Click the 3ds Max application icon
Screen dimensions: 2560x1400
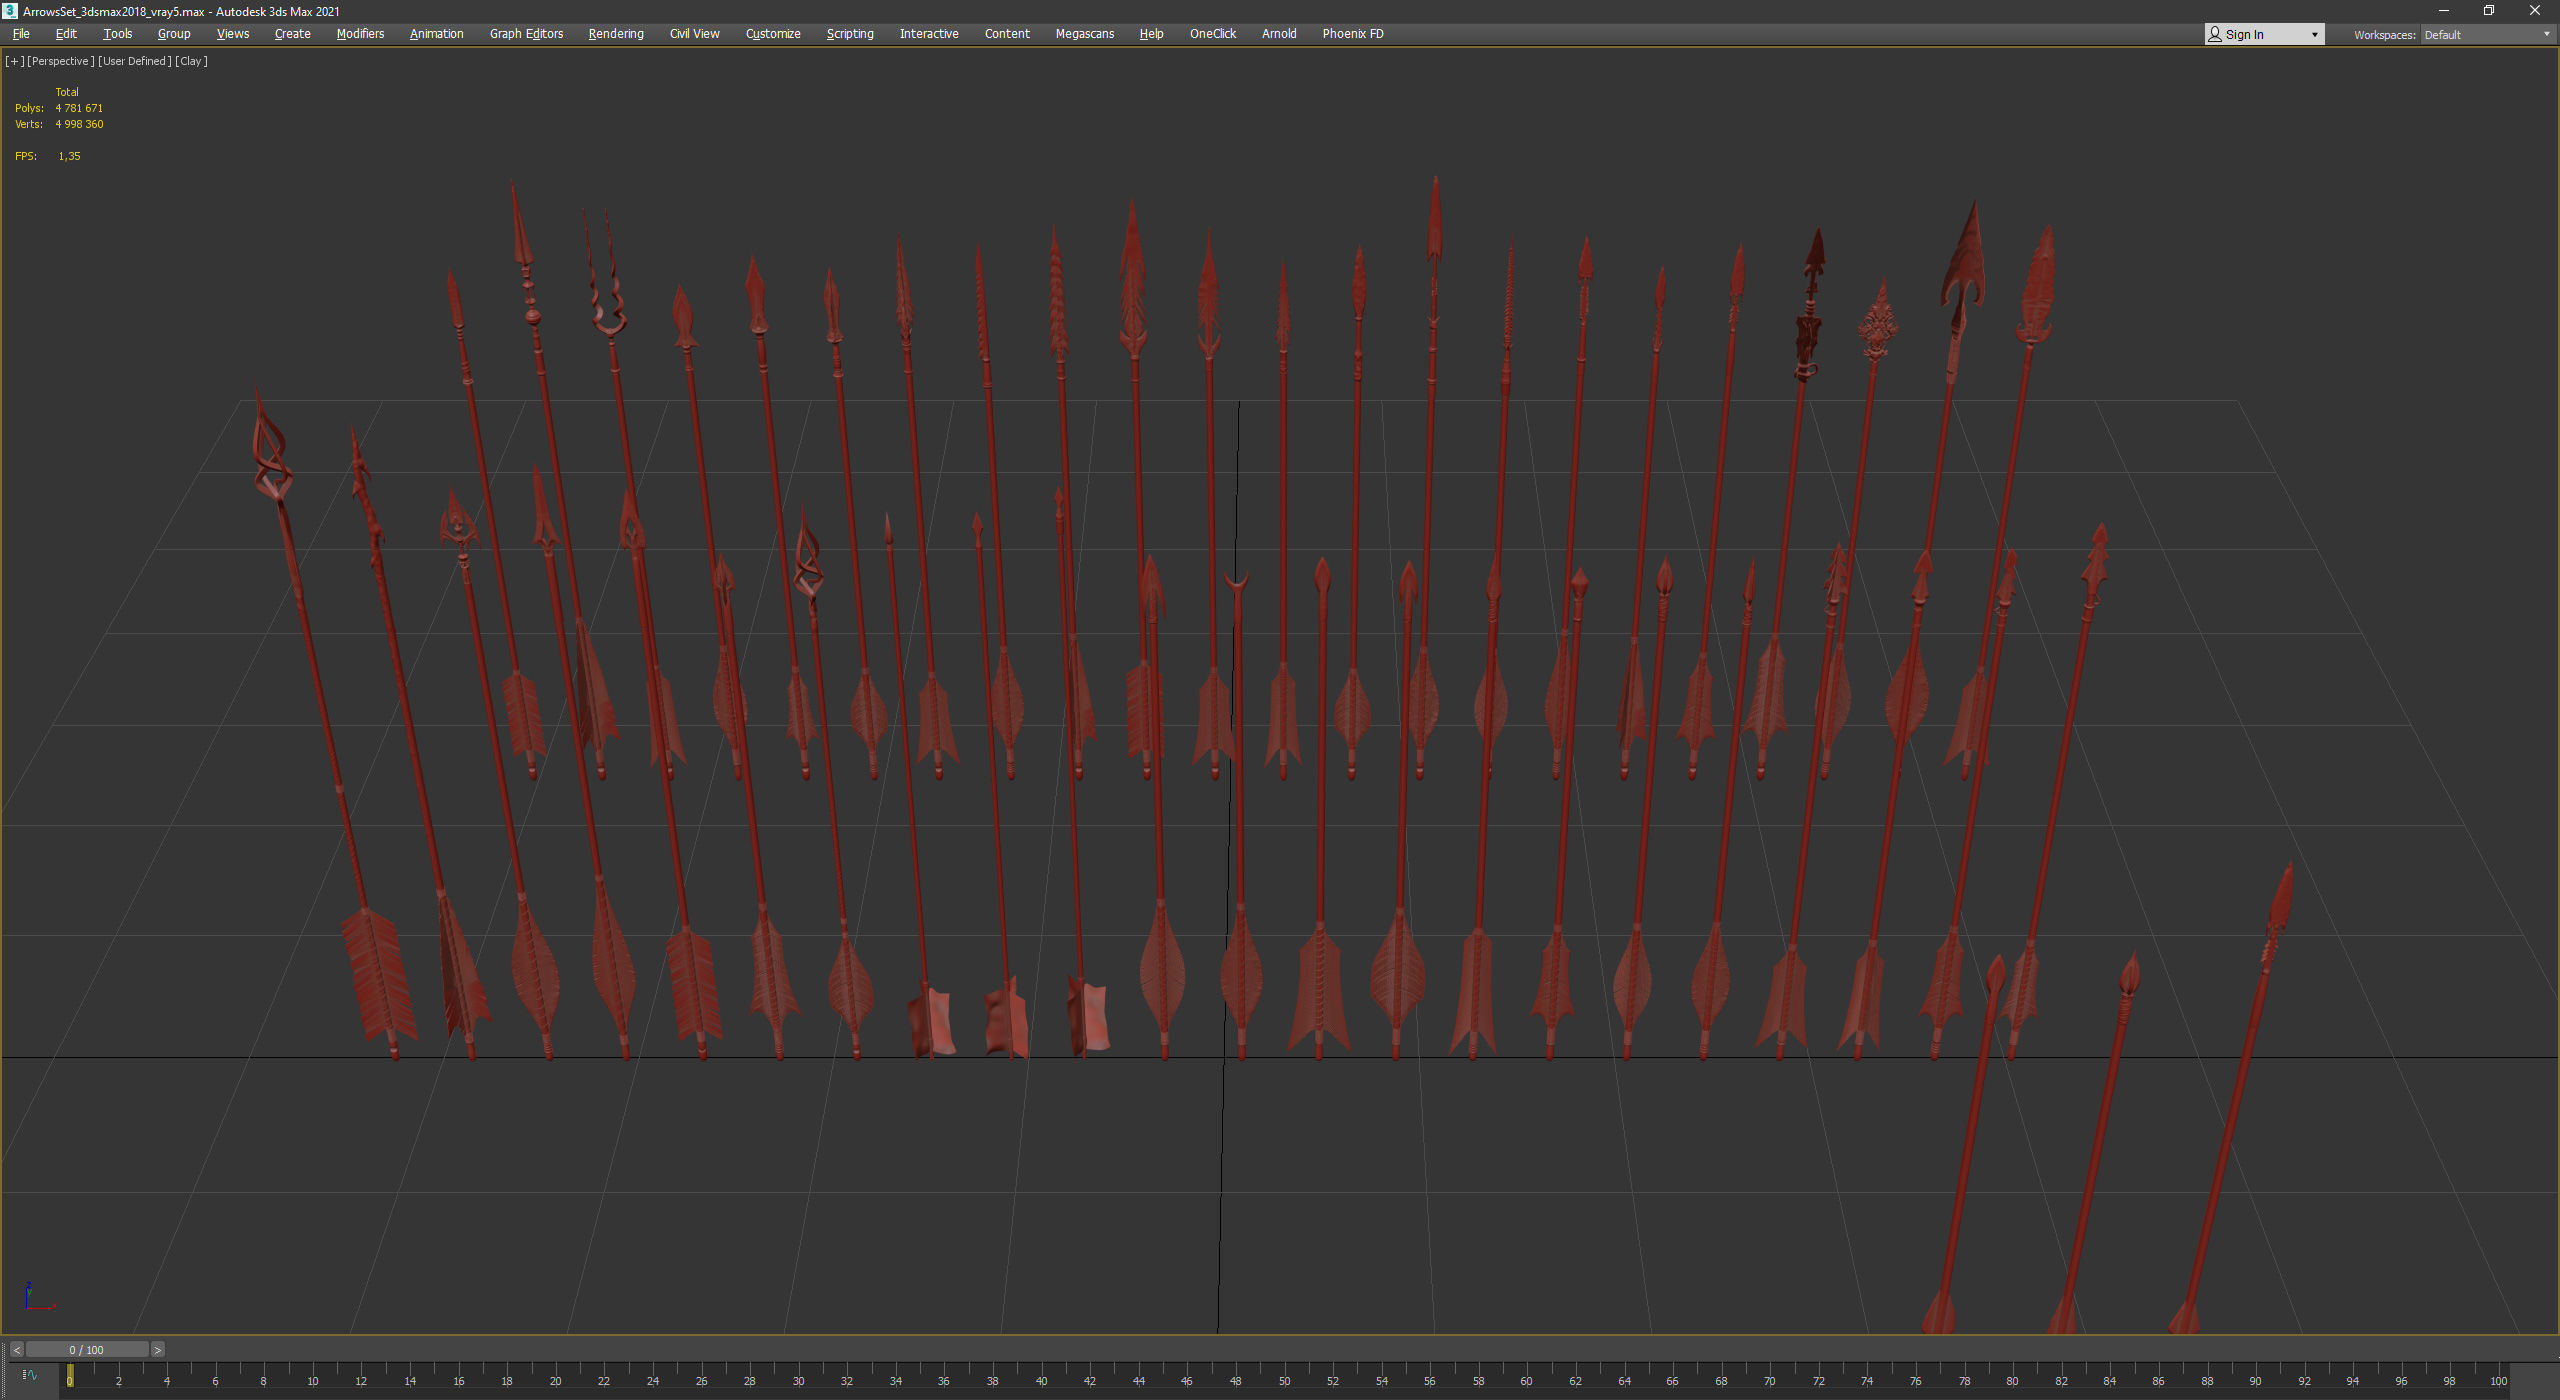point(10,11)
